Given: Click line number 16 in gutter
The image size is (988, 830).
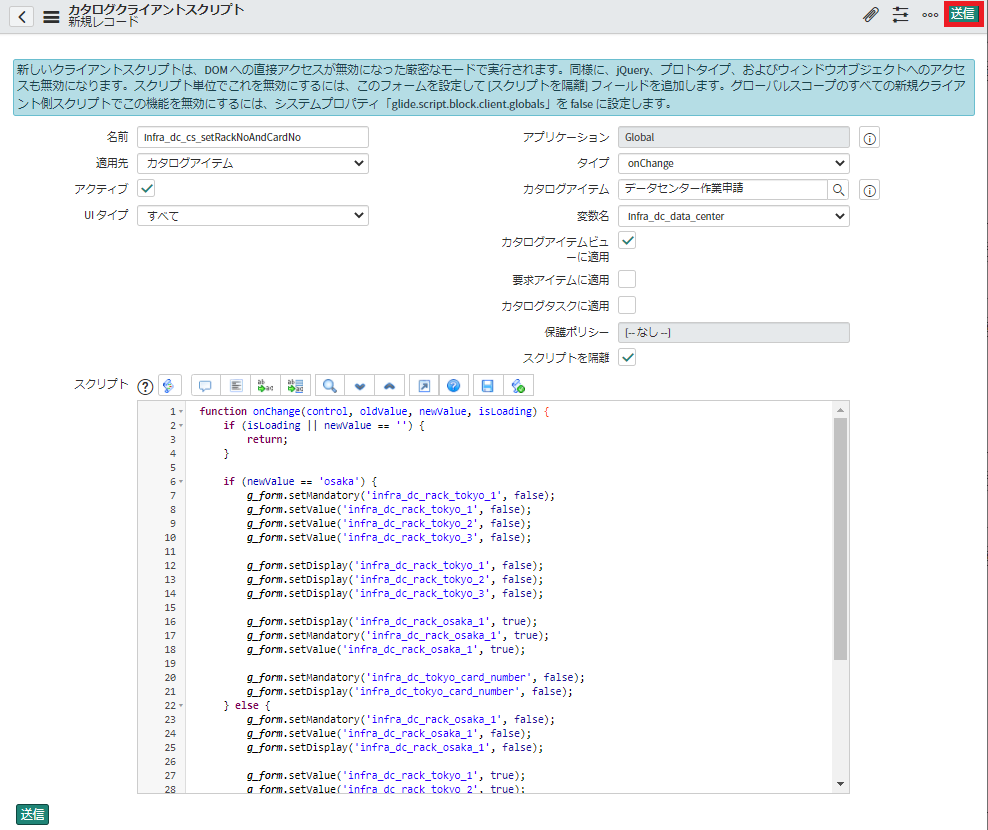Looking at the screenshot, I should [x=170, y=622].
